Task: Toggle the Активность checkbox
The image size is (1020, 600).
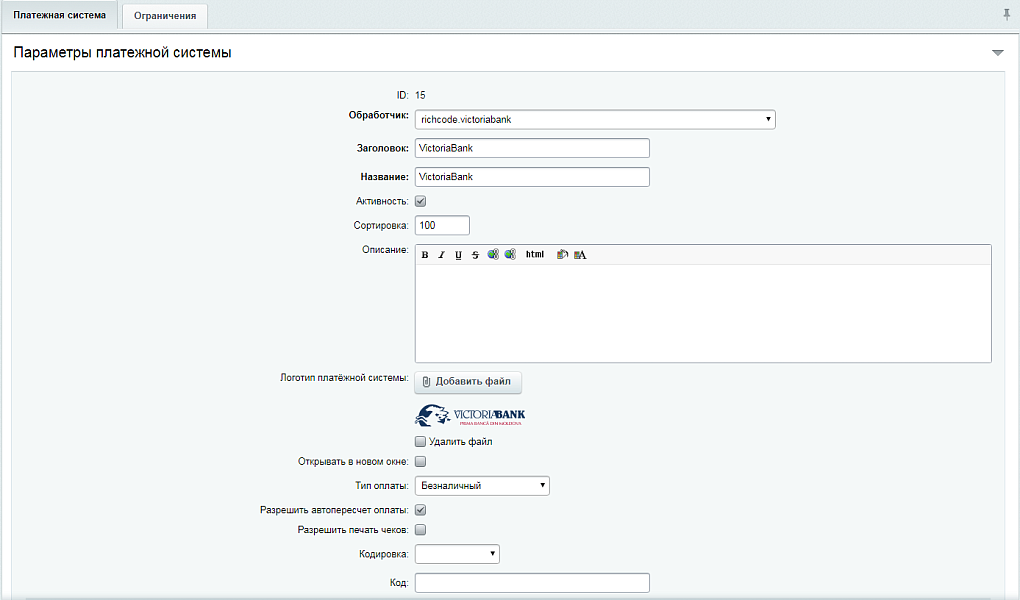Action: (x=421, y=201)
